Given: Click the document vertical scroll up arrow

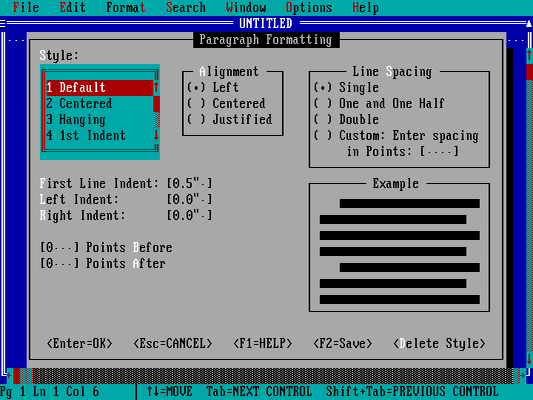Looking at the screenshot, I should pyautogui.click(x=529, y=55).
